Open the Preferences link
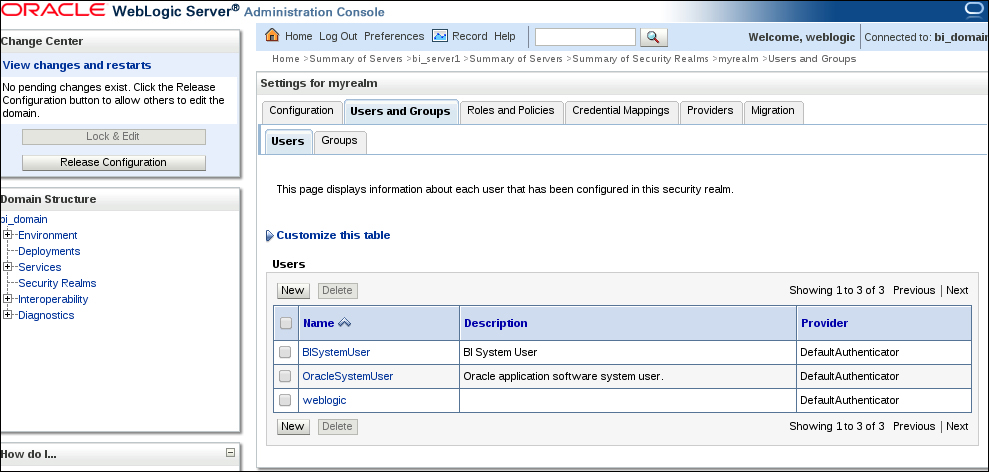Viewport: 989px width, 472px height. point(394,37)
